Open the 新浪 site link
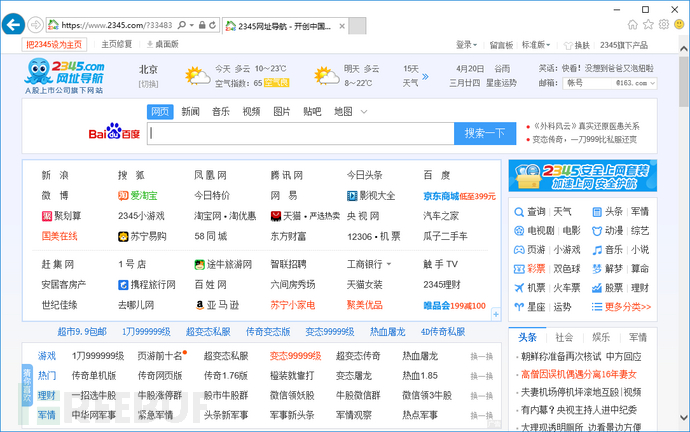The width and height of the screenshot is (690, 432). 55,175
